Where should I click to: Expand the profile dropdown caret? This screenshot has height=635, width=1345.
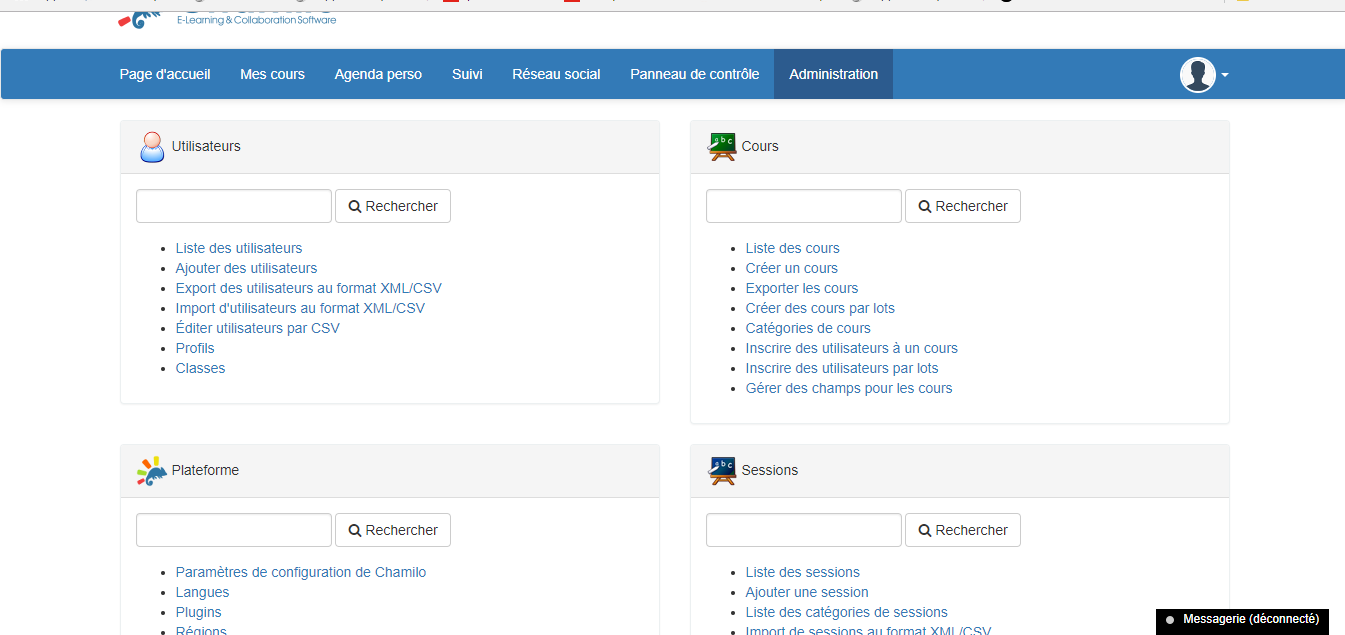1225,76
